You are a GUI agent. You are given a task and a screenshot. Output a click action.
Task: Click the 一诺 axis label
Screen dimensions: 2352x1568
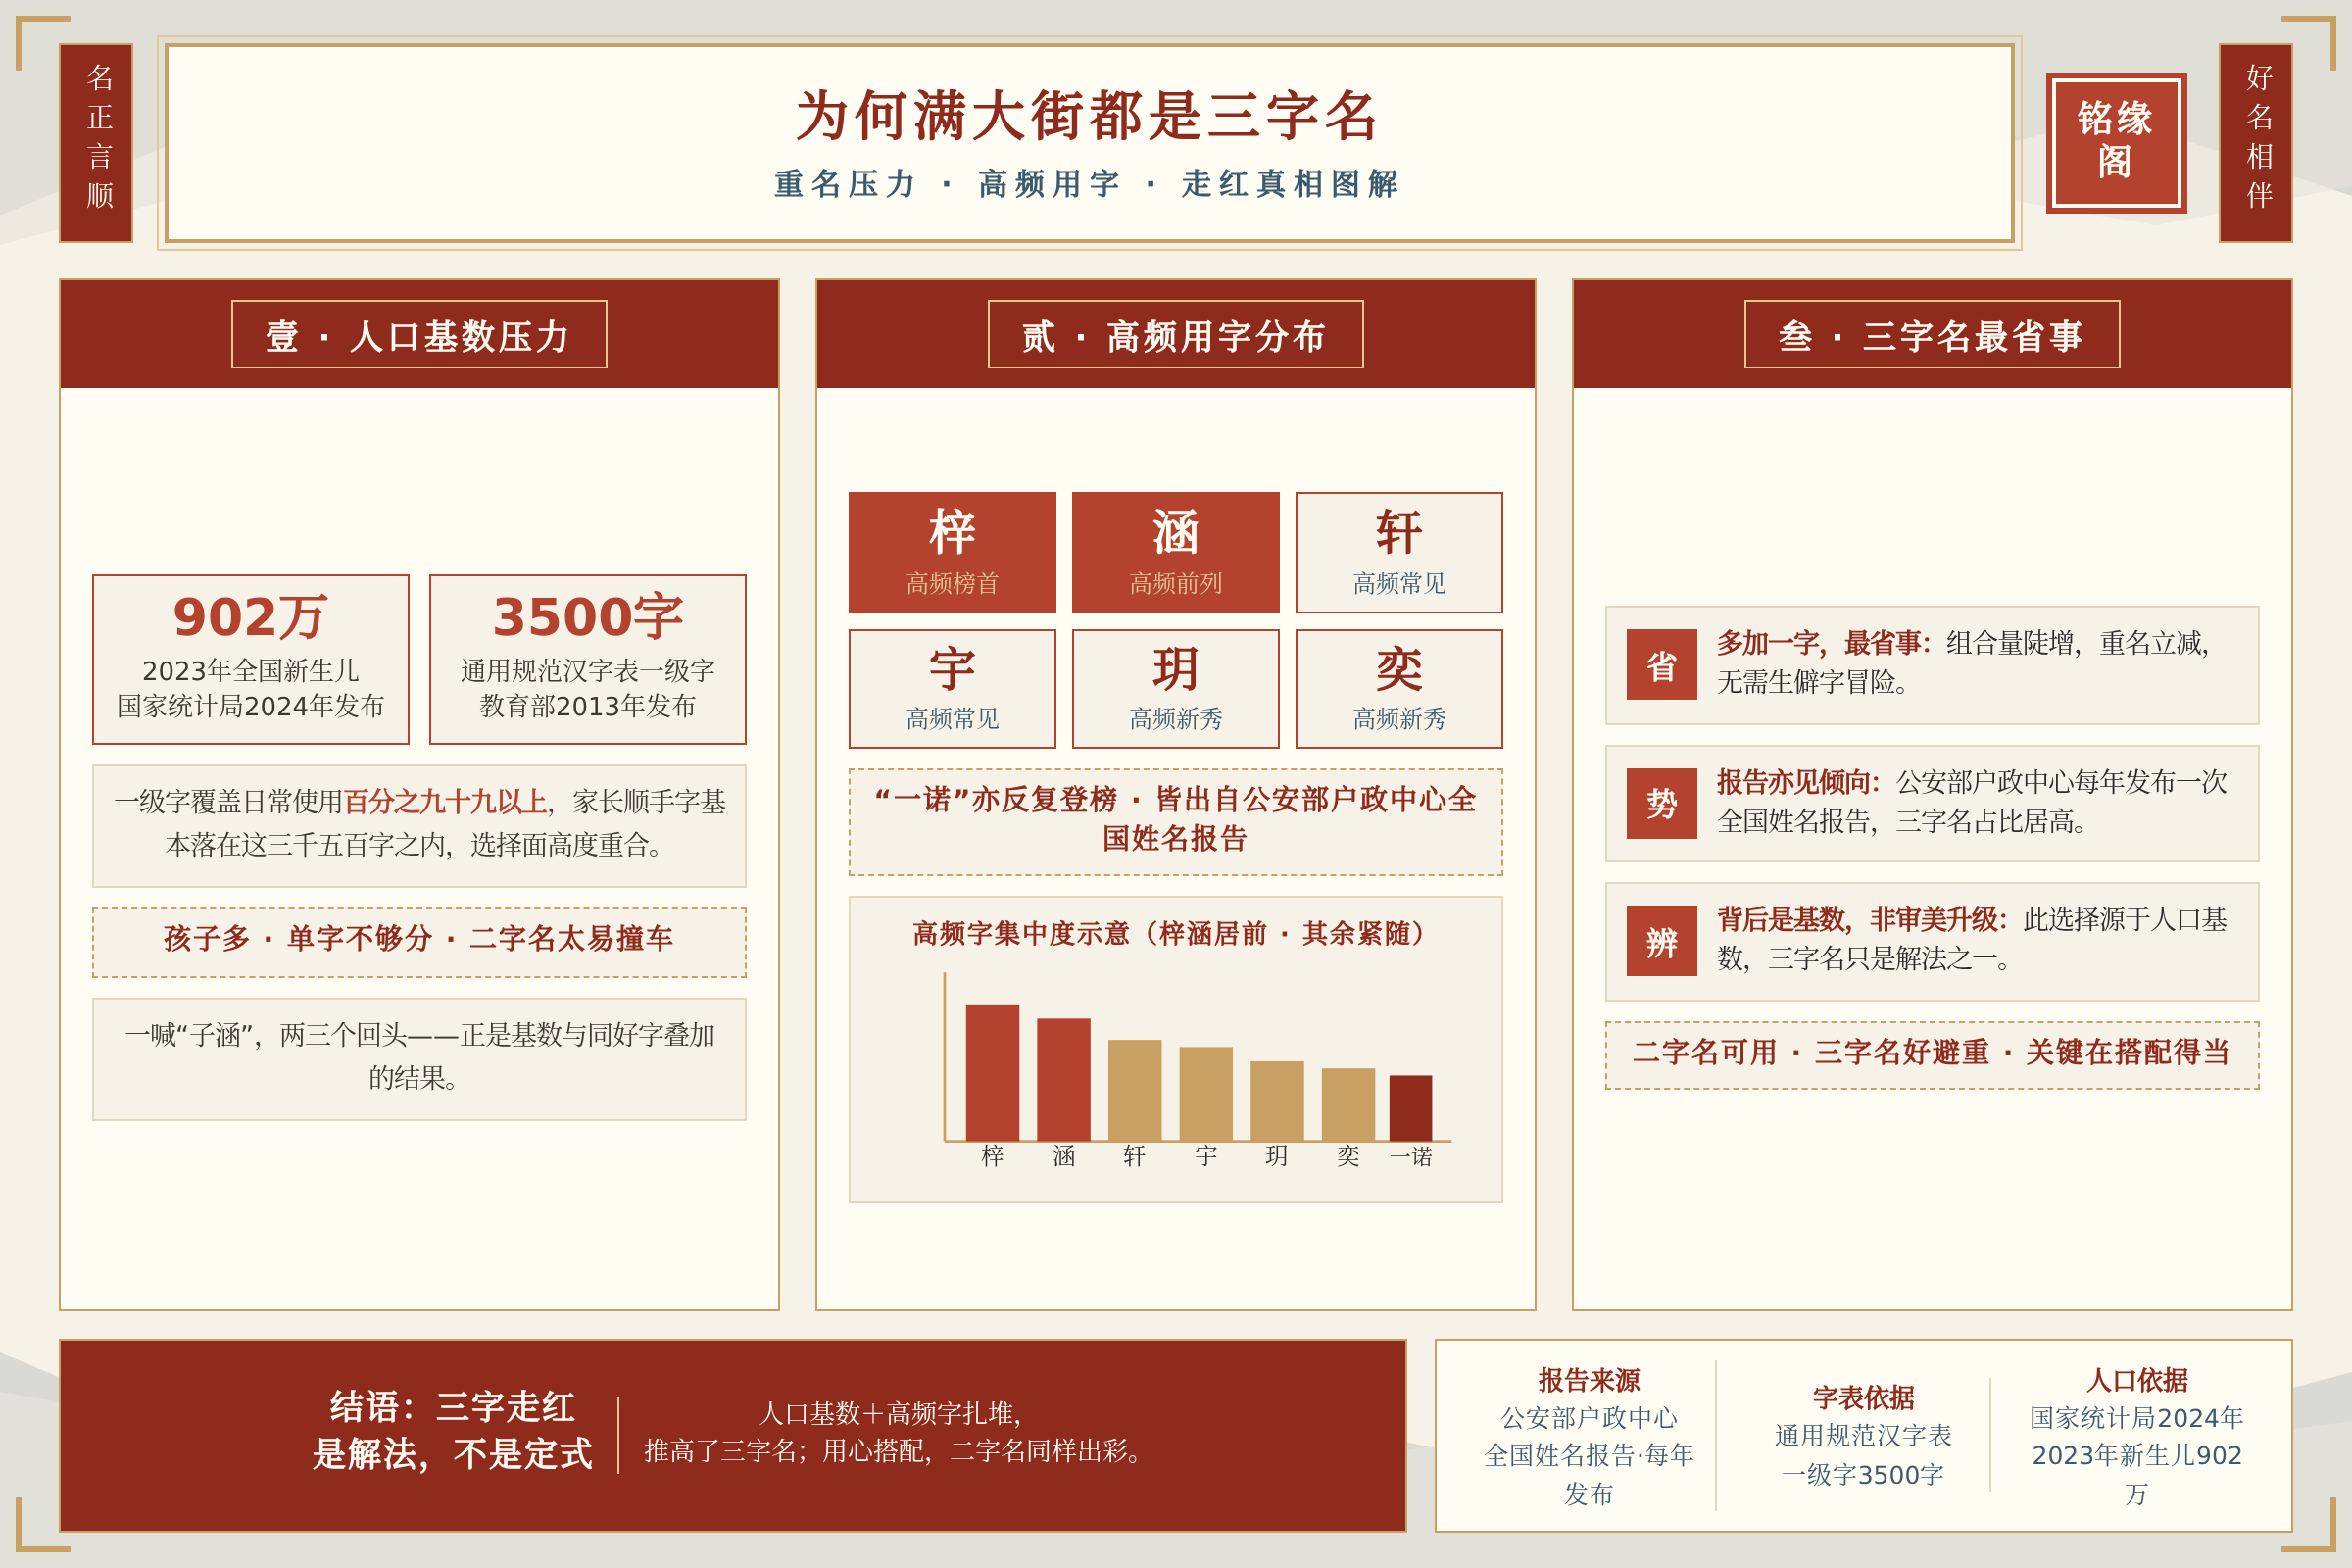point(1411,1157)
